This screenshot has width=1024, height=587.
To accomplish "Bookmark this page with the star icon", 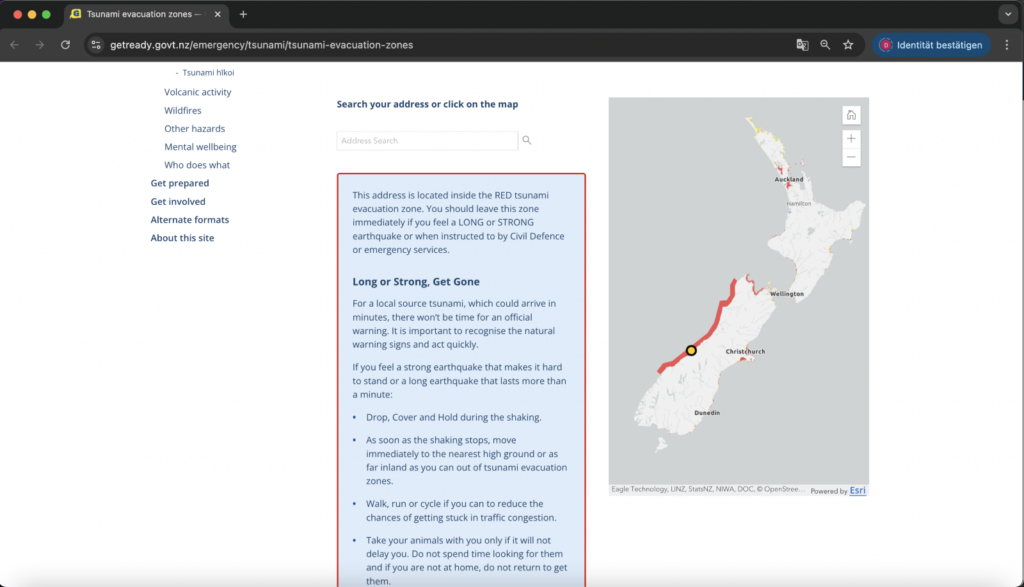I will coord(848,45).
